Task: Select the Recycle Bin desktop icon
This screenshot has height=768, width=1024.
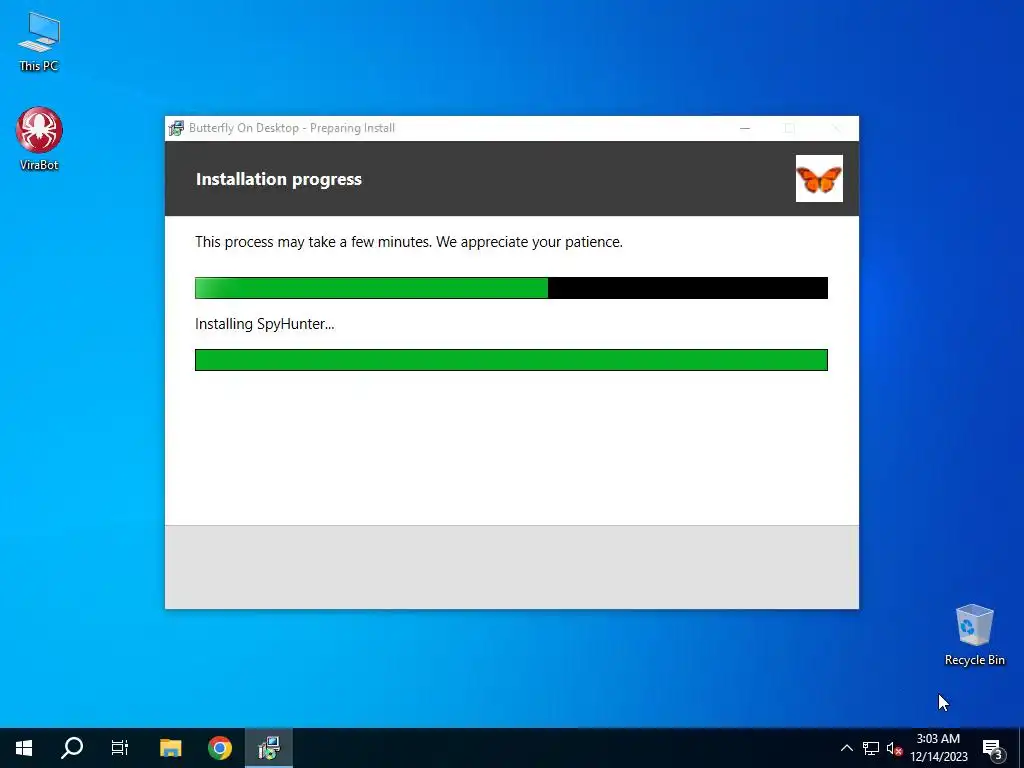Action: [974, 635]
